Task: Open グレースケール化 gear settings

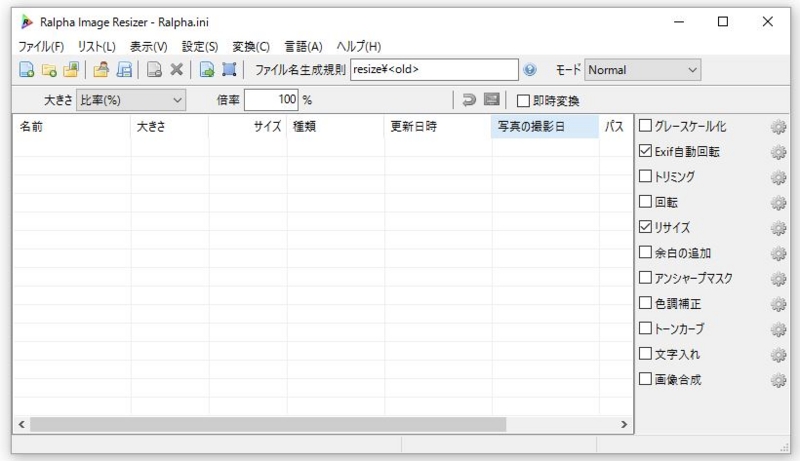Action: (x=778, y=126)
